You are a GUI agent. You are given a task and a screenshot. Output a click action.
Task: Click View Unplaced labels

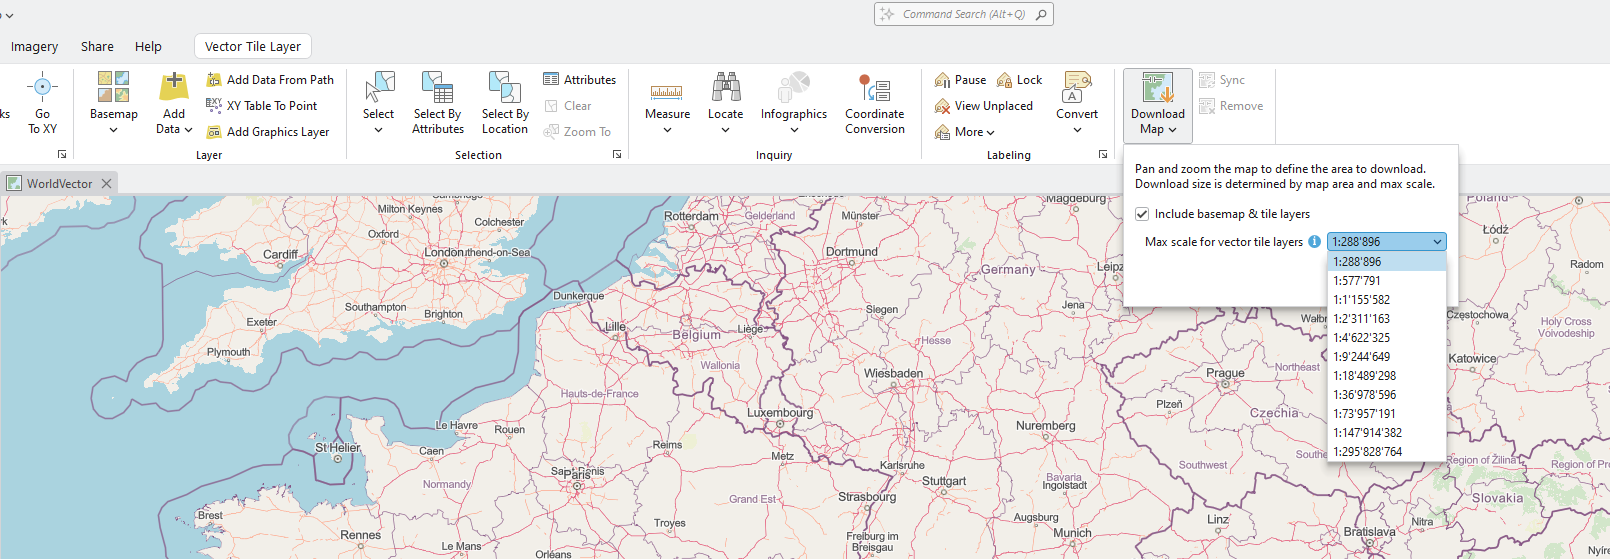(983, 106)
